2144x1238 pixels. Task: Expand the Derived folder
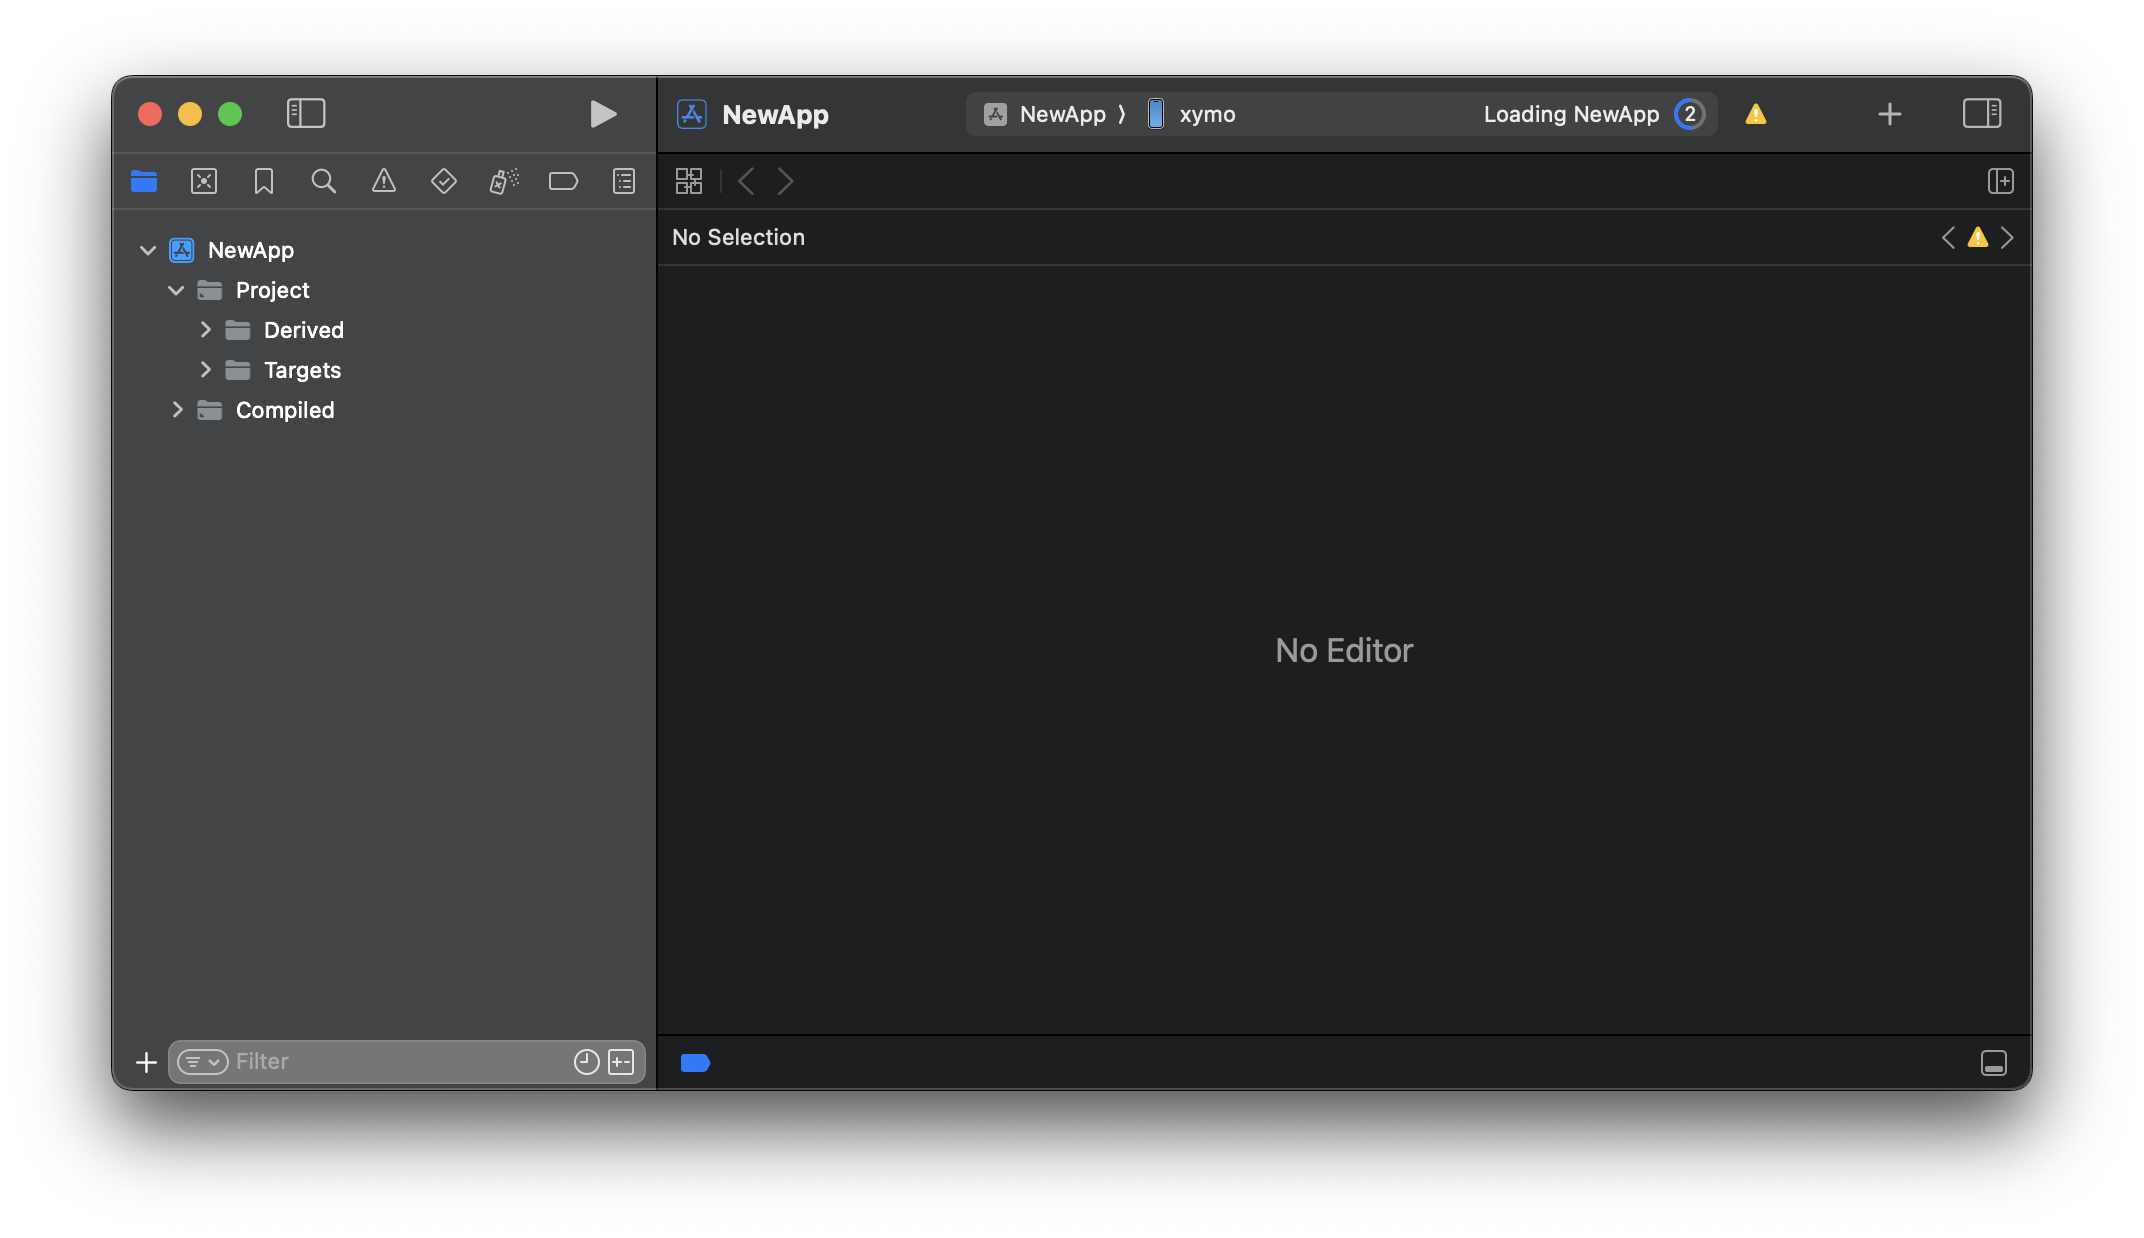click(205, 330)
